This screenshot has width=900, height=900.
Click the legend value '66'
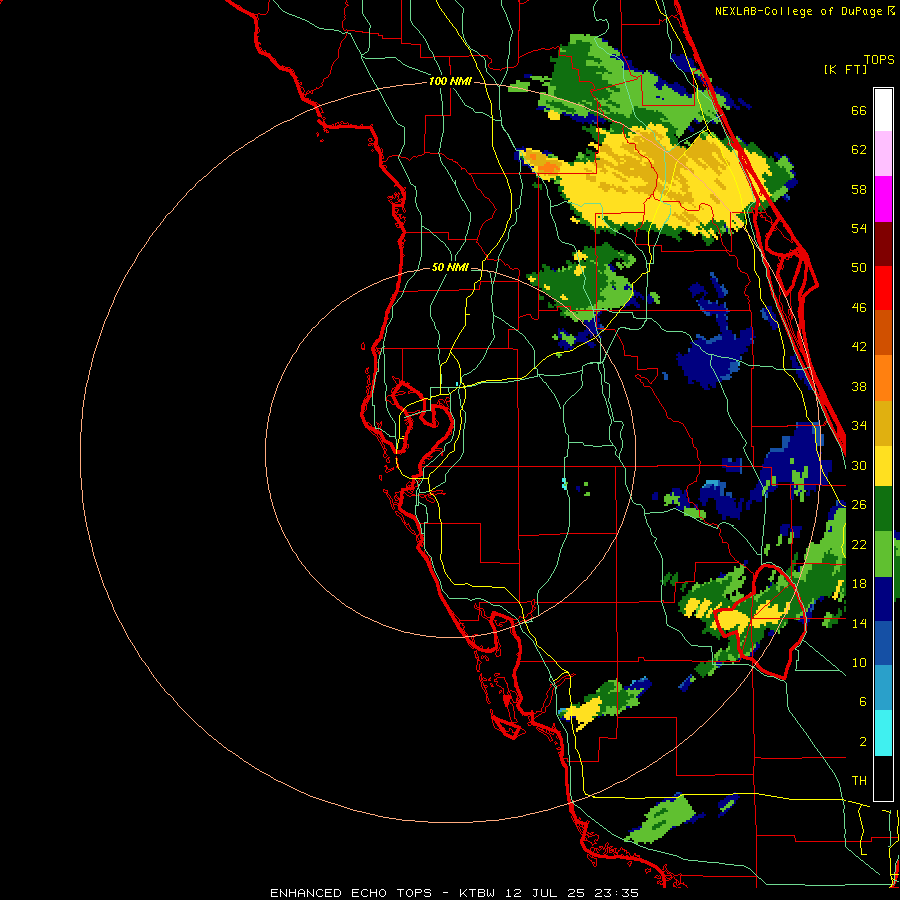(x=859, y=111)
